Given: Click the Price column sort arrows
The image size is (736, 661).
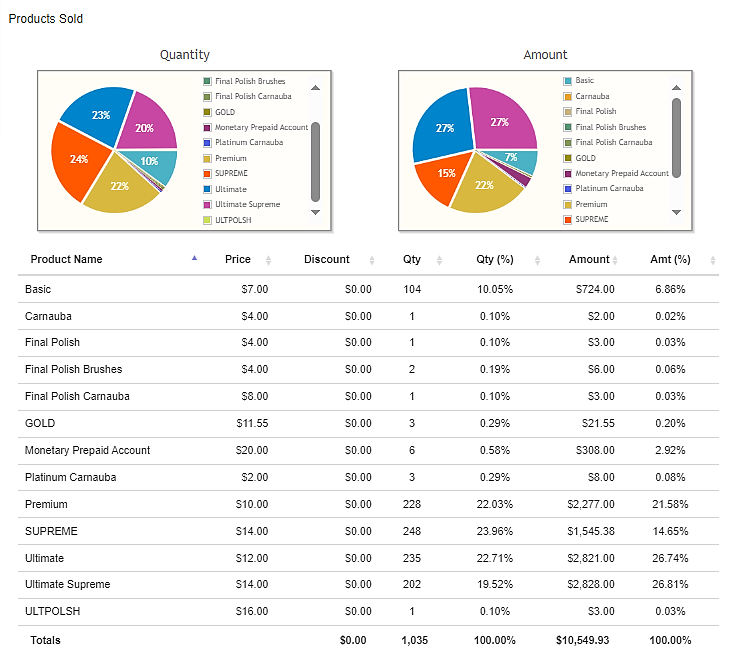Looking at the screenshot, I should tap(268, 260).
